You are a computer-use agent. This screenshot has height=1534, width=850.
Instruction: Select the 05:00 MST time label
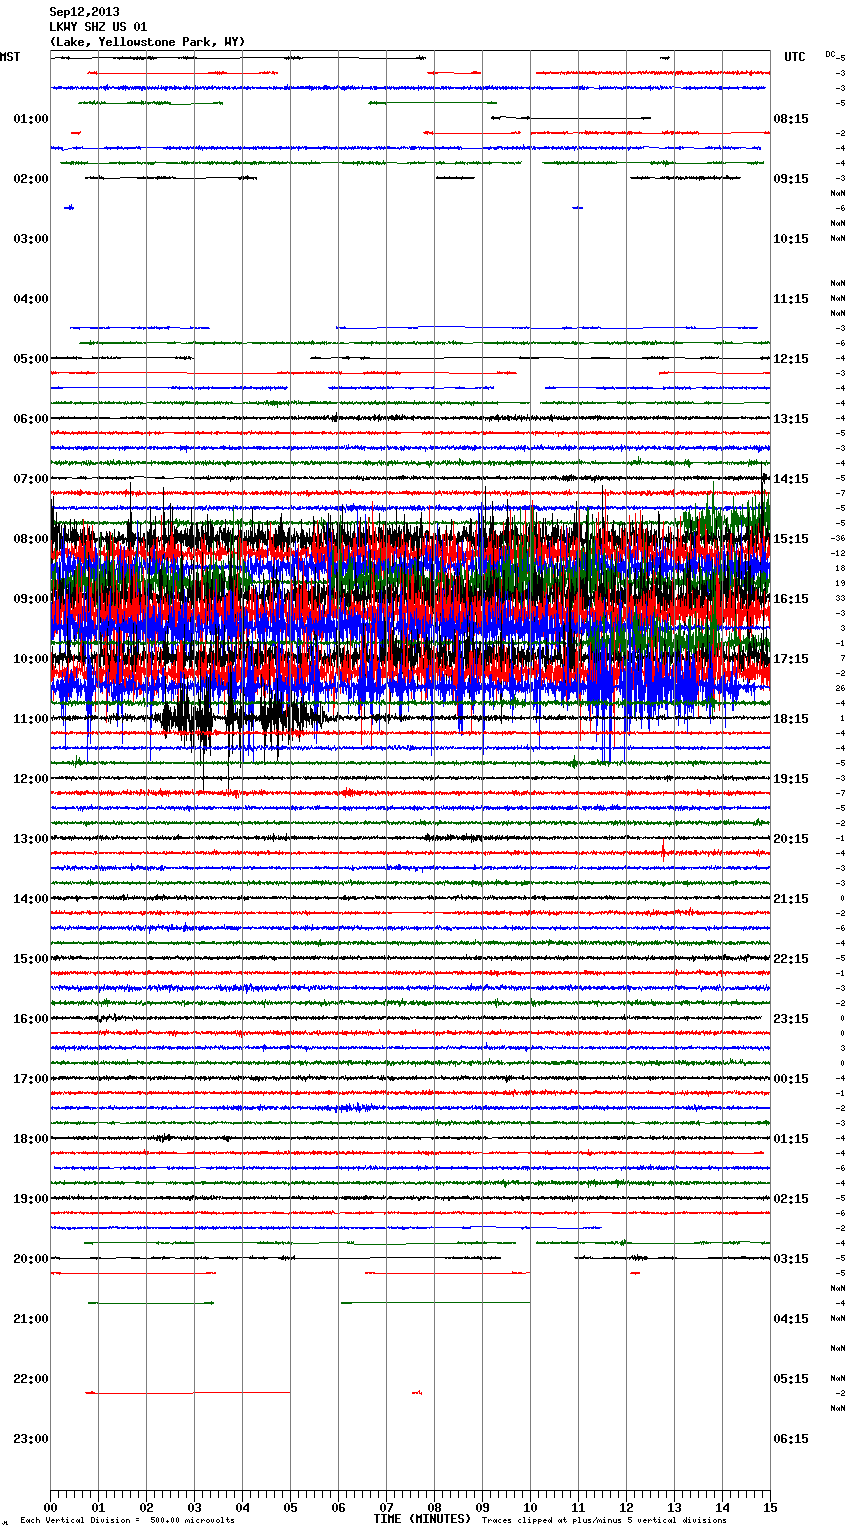(31, 359)
